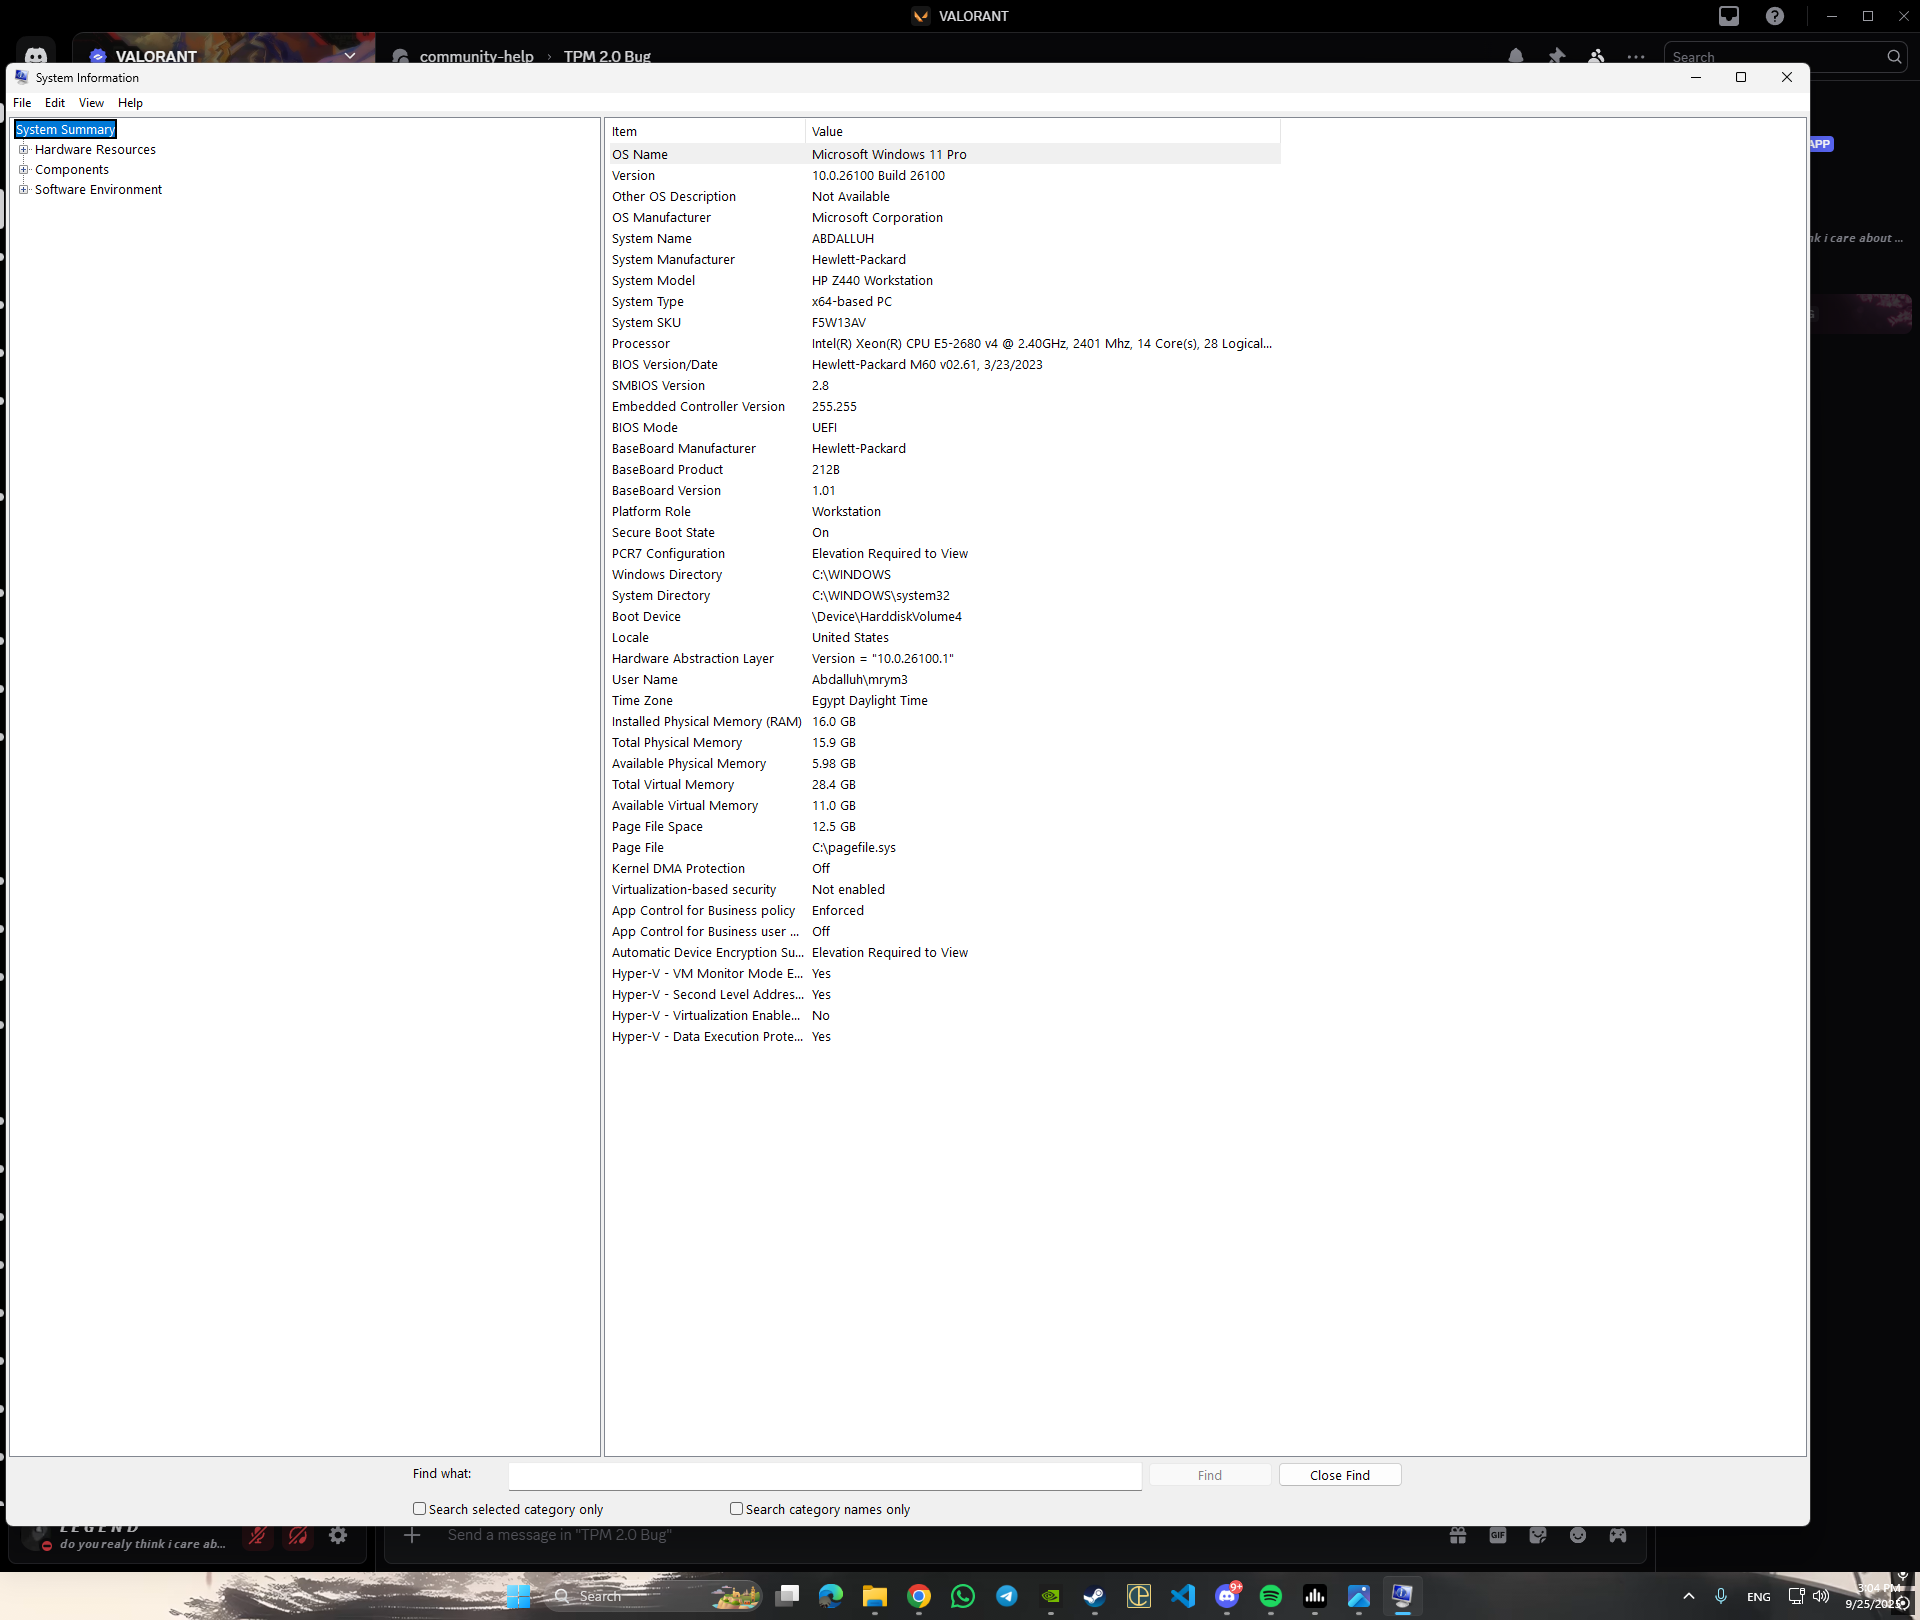Open Discord user settings gear
Image resolution: width=1920 pixels, height=1620 pixels.
click(x=338, y=1536)
